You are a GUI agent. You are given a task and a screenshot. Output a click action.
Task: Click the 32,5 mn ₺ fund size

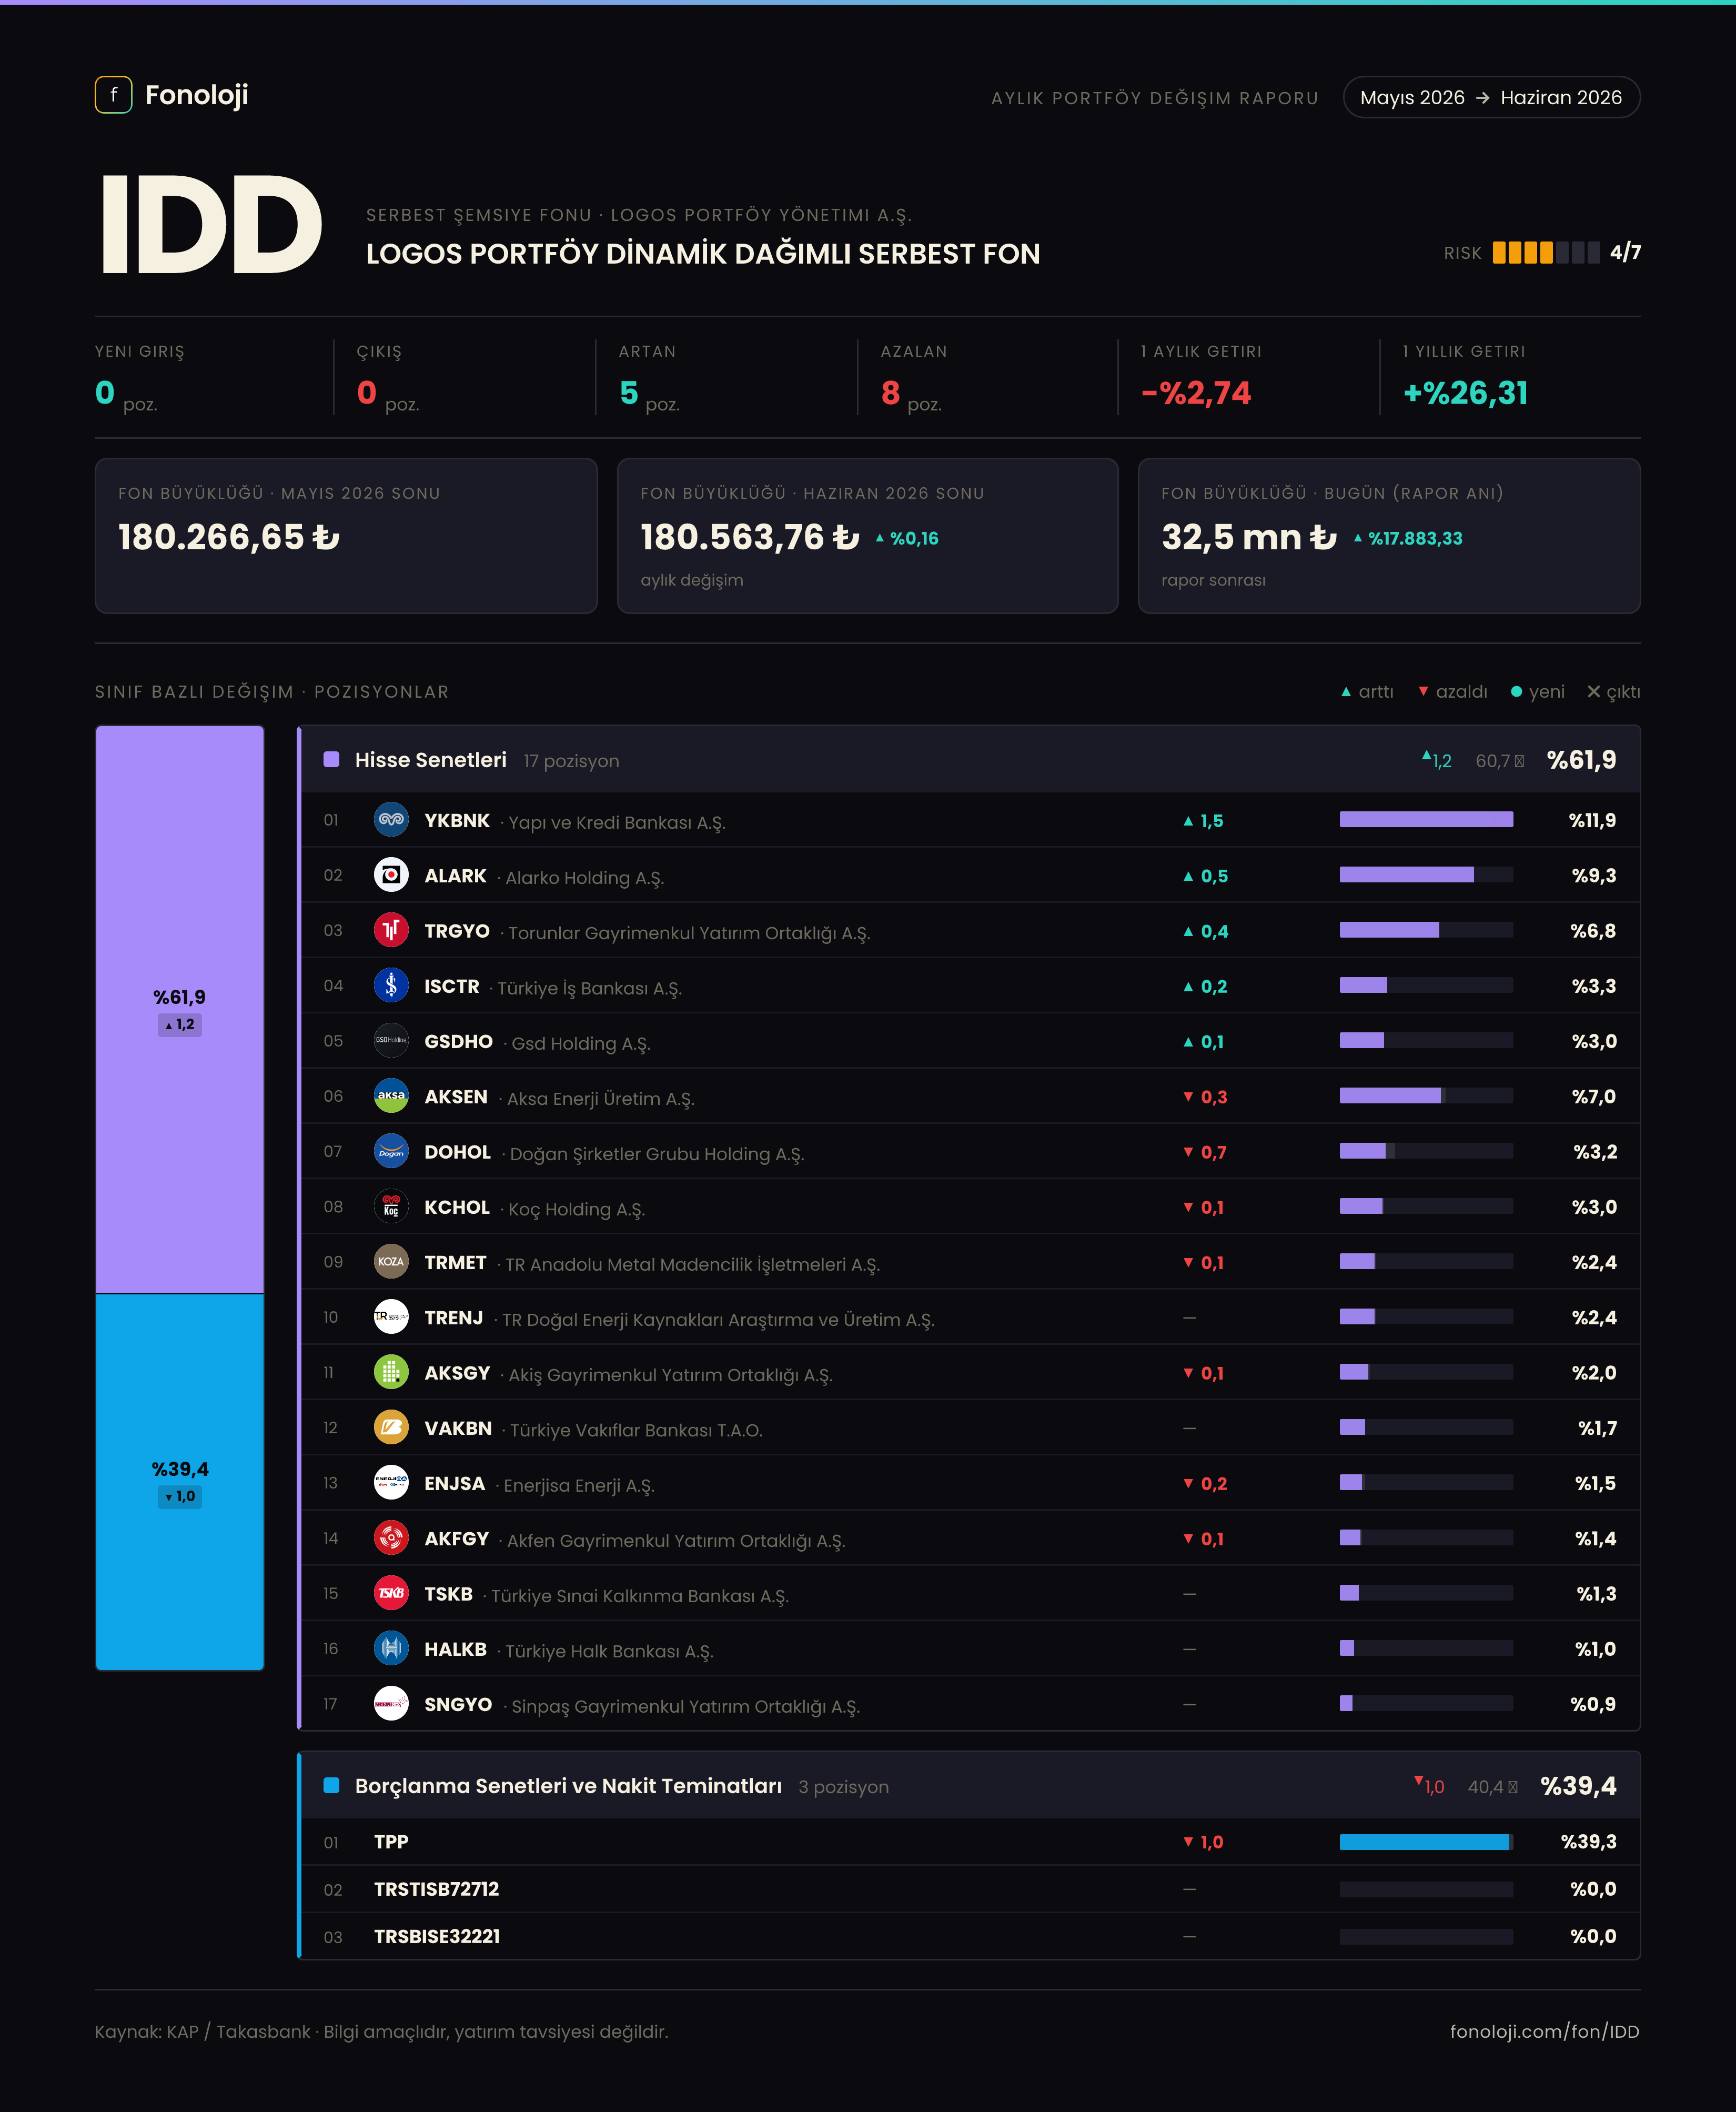[1249, 537]
